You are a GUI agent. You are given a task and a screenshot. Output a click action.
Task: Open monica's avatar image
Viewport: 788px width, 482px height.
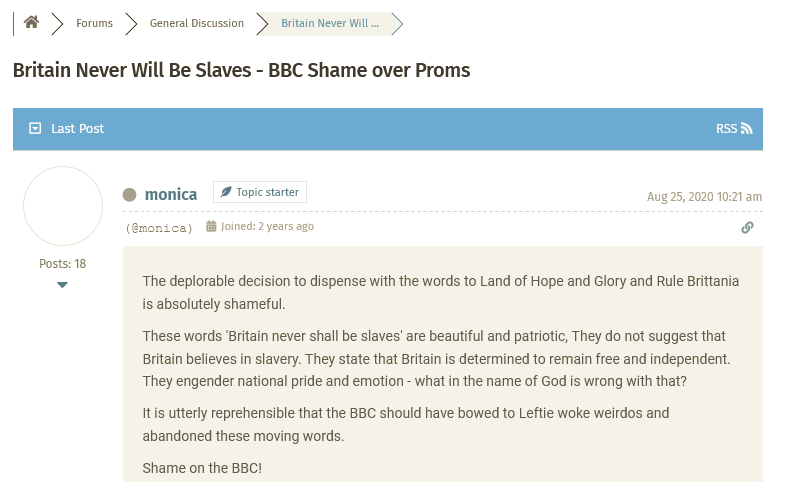pos(63,206)
